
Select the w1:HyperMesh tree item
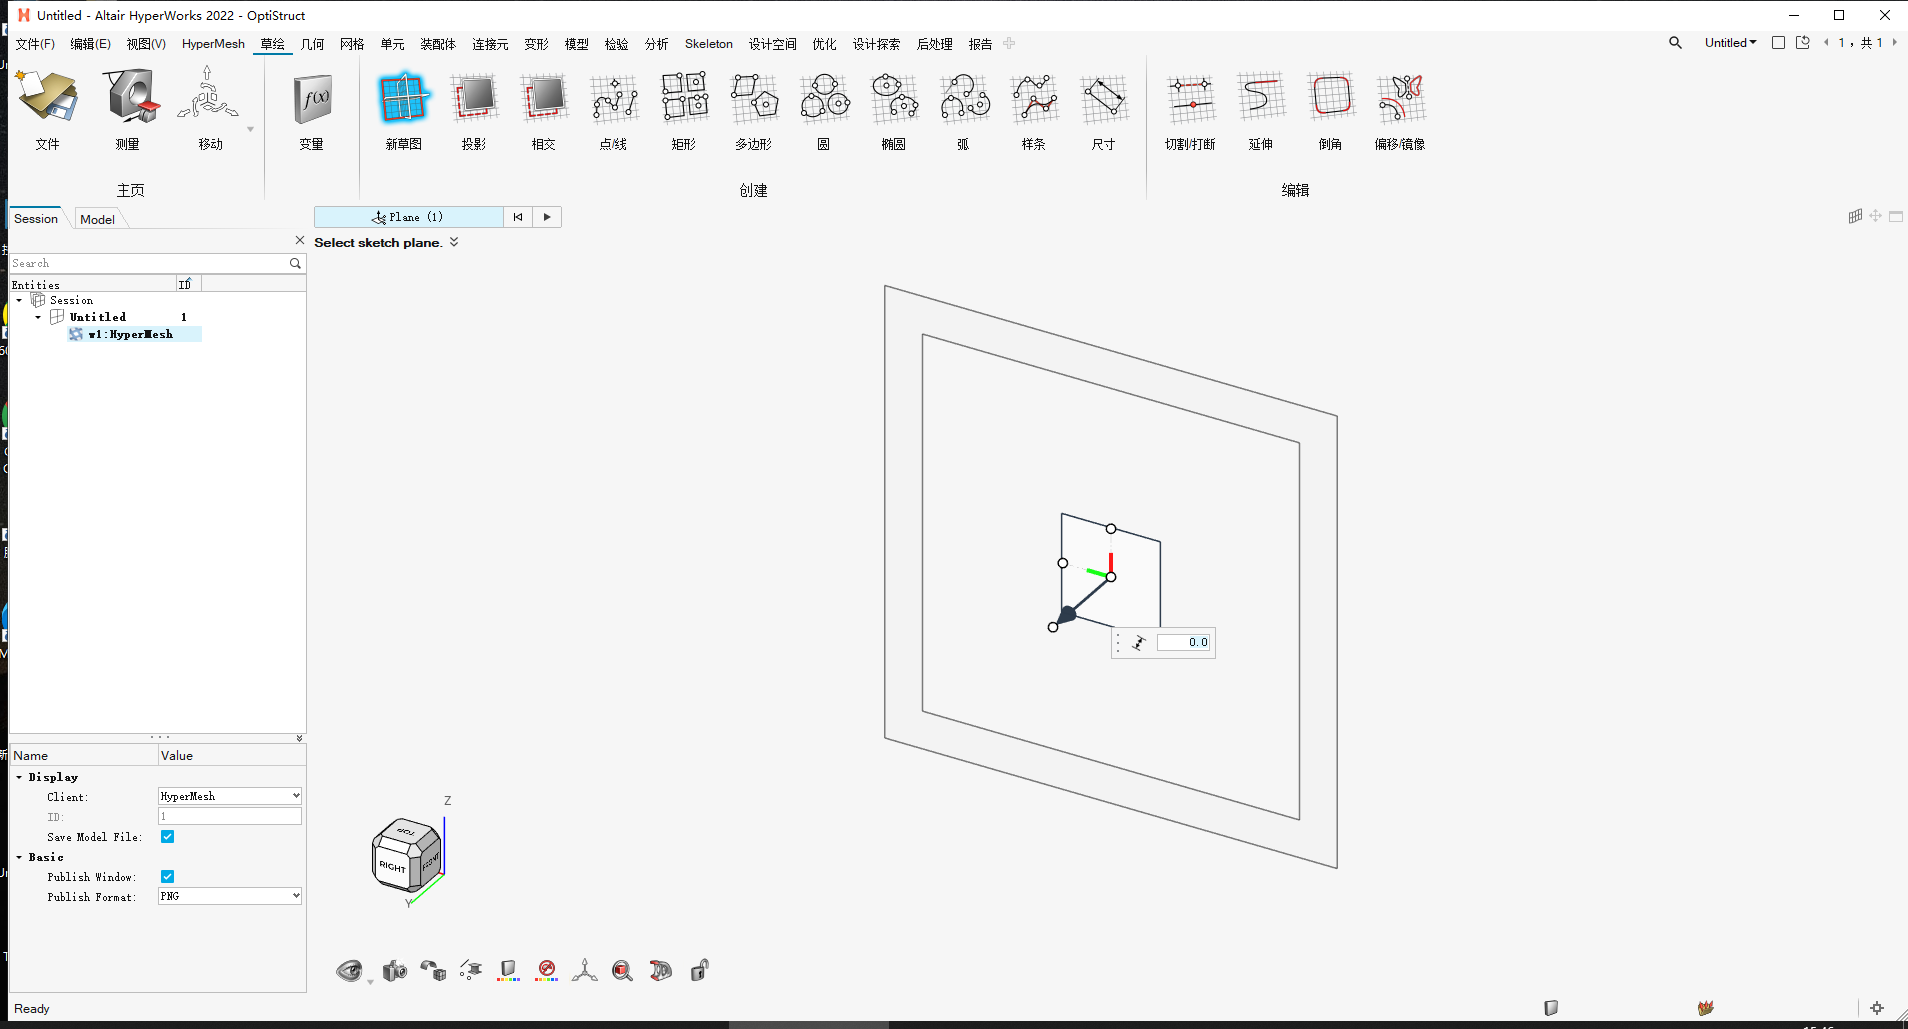134,334
